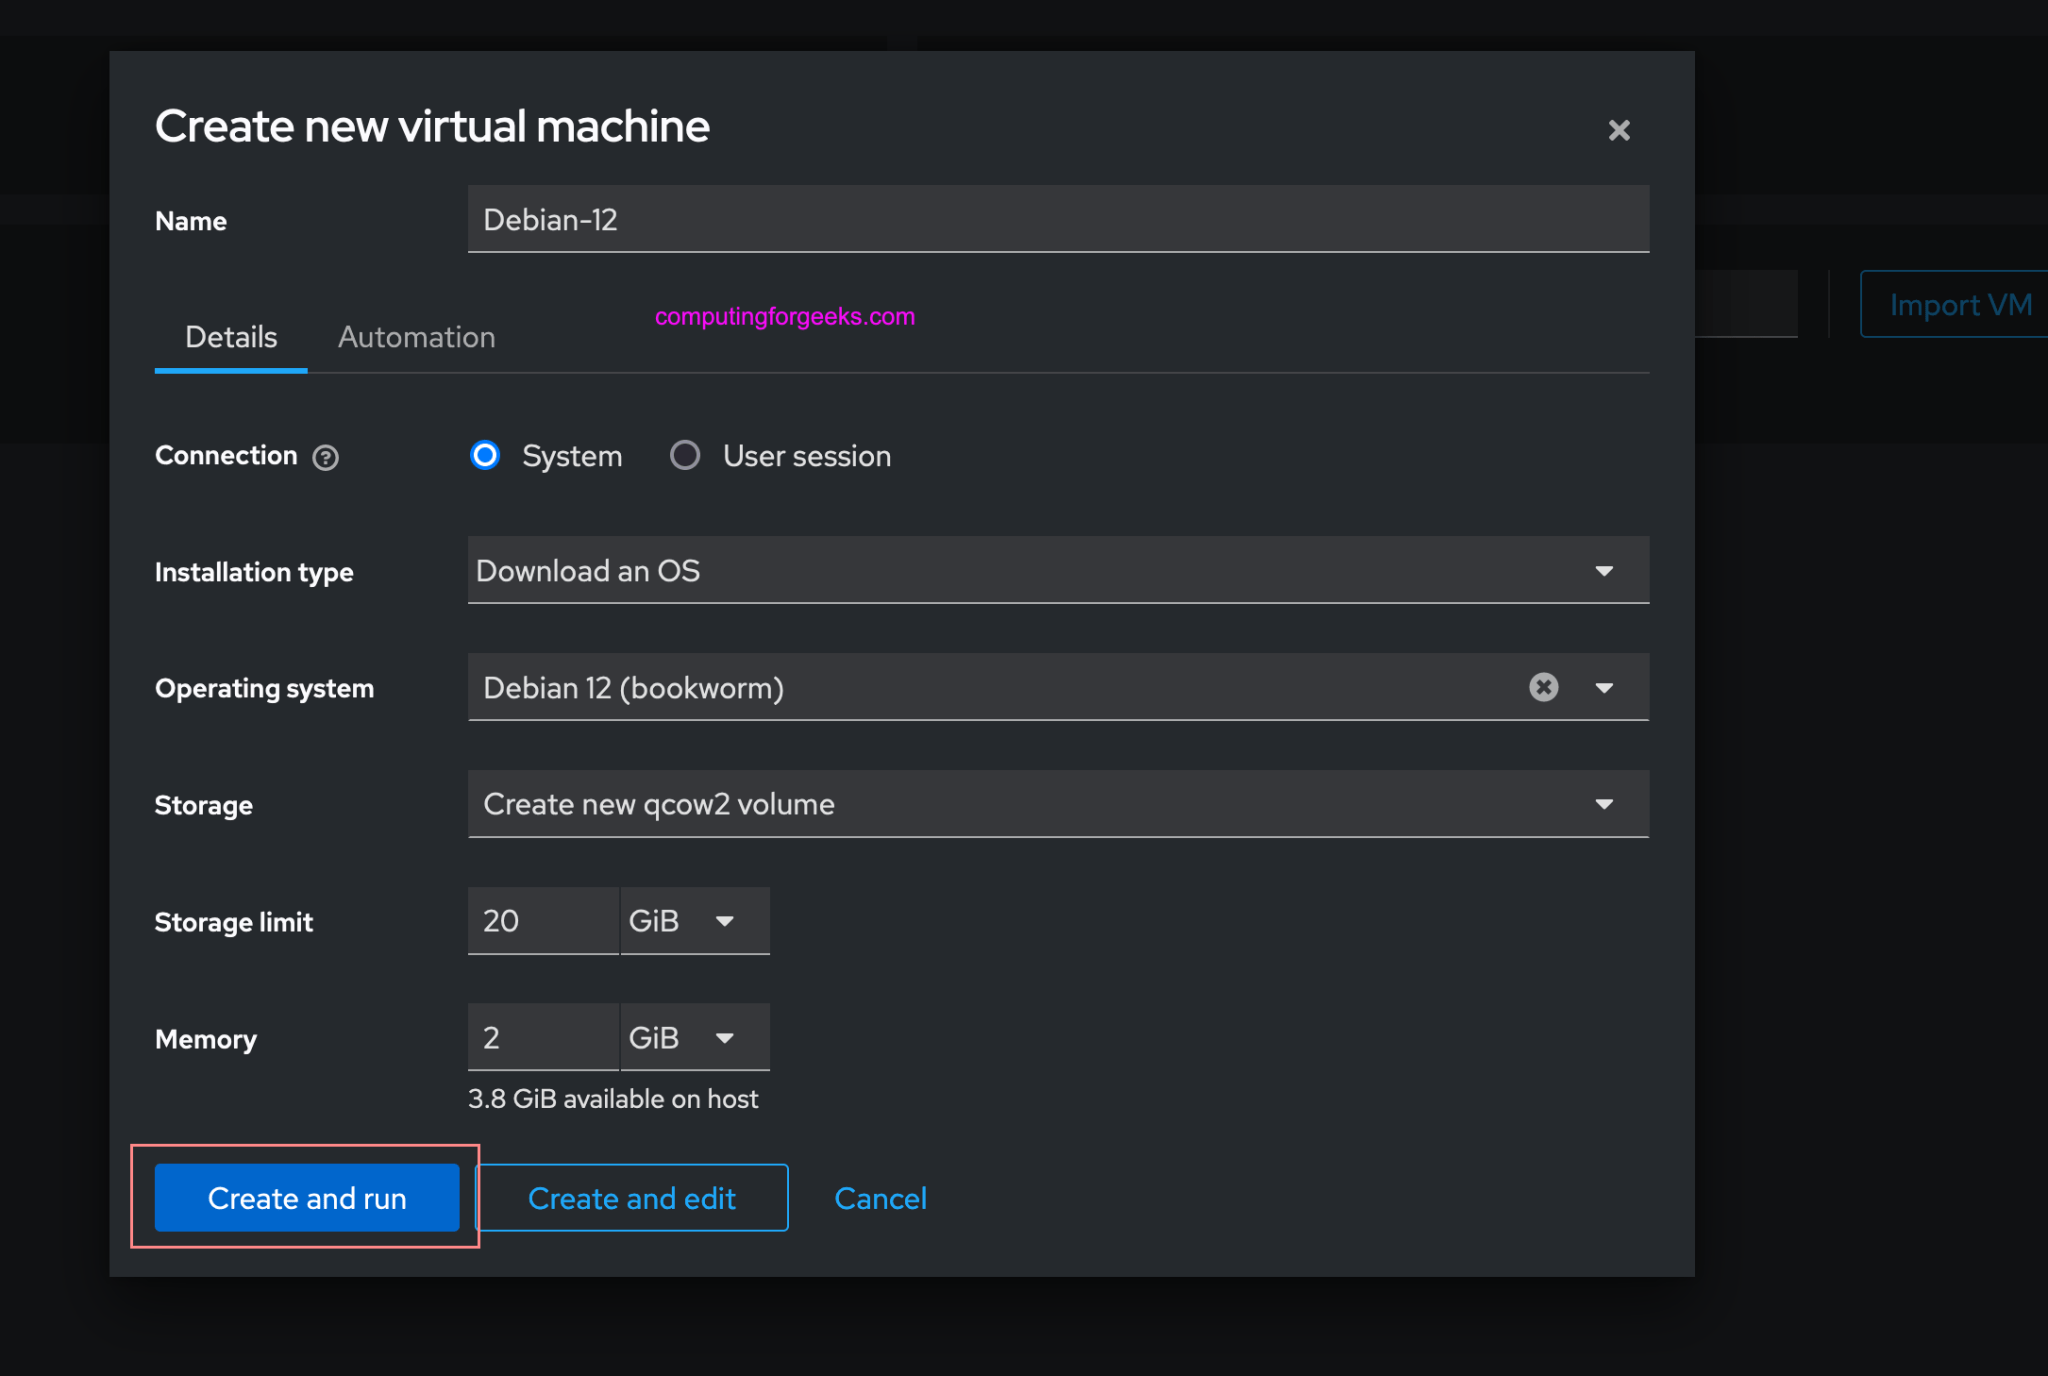Screen dimensions: 2048x1376
Task: Click the Create and run button
Action: point(306,1198)
